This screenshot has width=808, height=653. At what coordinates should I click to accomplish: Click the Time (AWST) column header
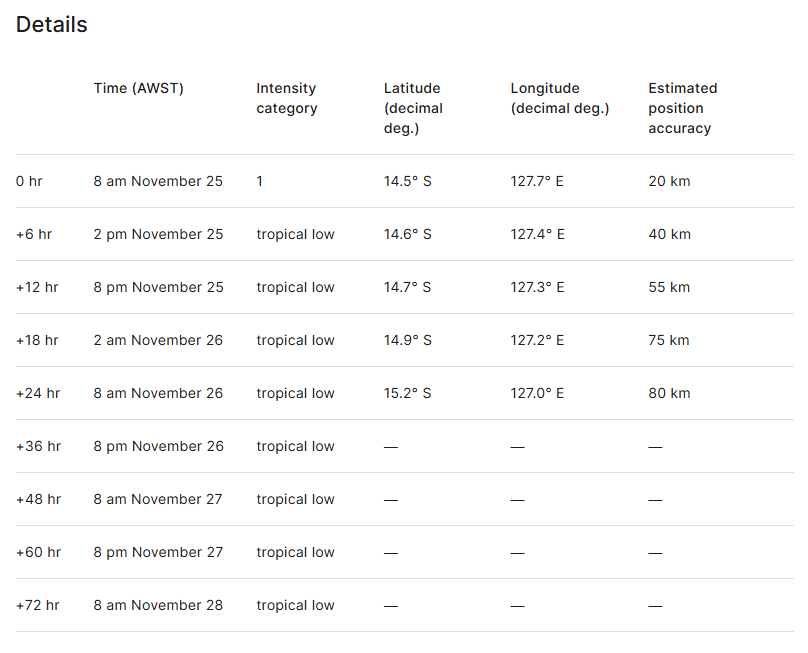click(139, 88)
